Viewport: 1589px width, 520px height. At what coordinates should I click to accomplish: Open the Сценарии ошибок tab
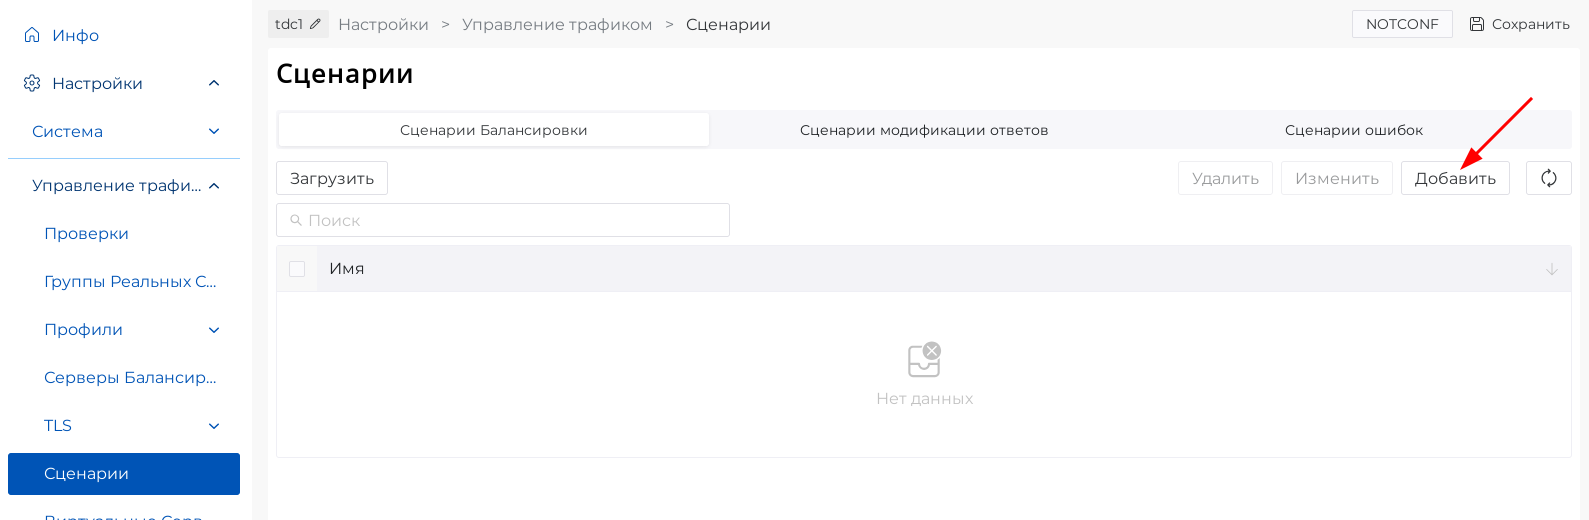[x=1353, y=130]
